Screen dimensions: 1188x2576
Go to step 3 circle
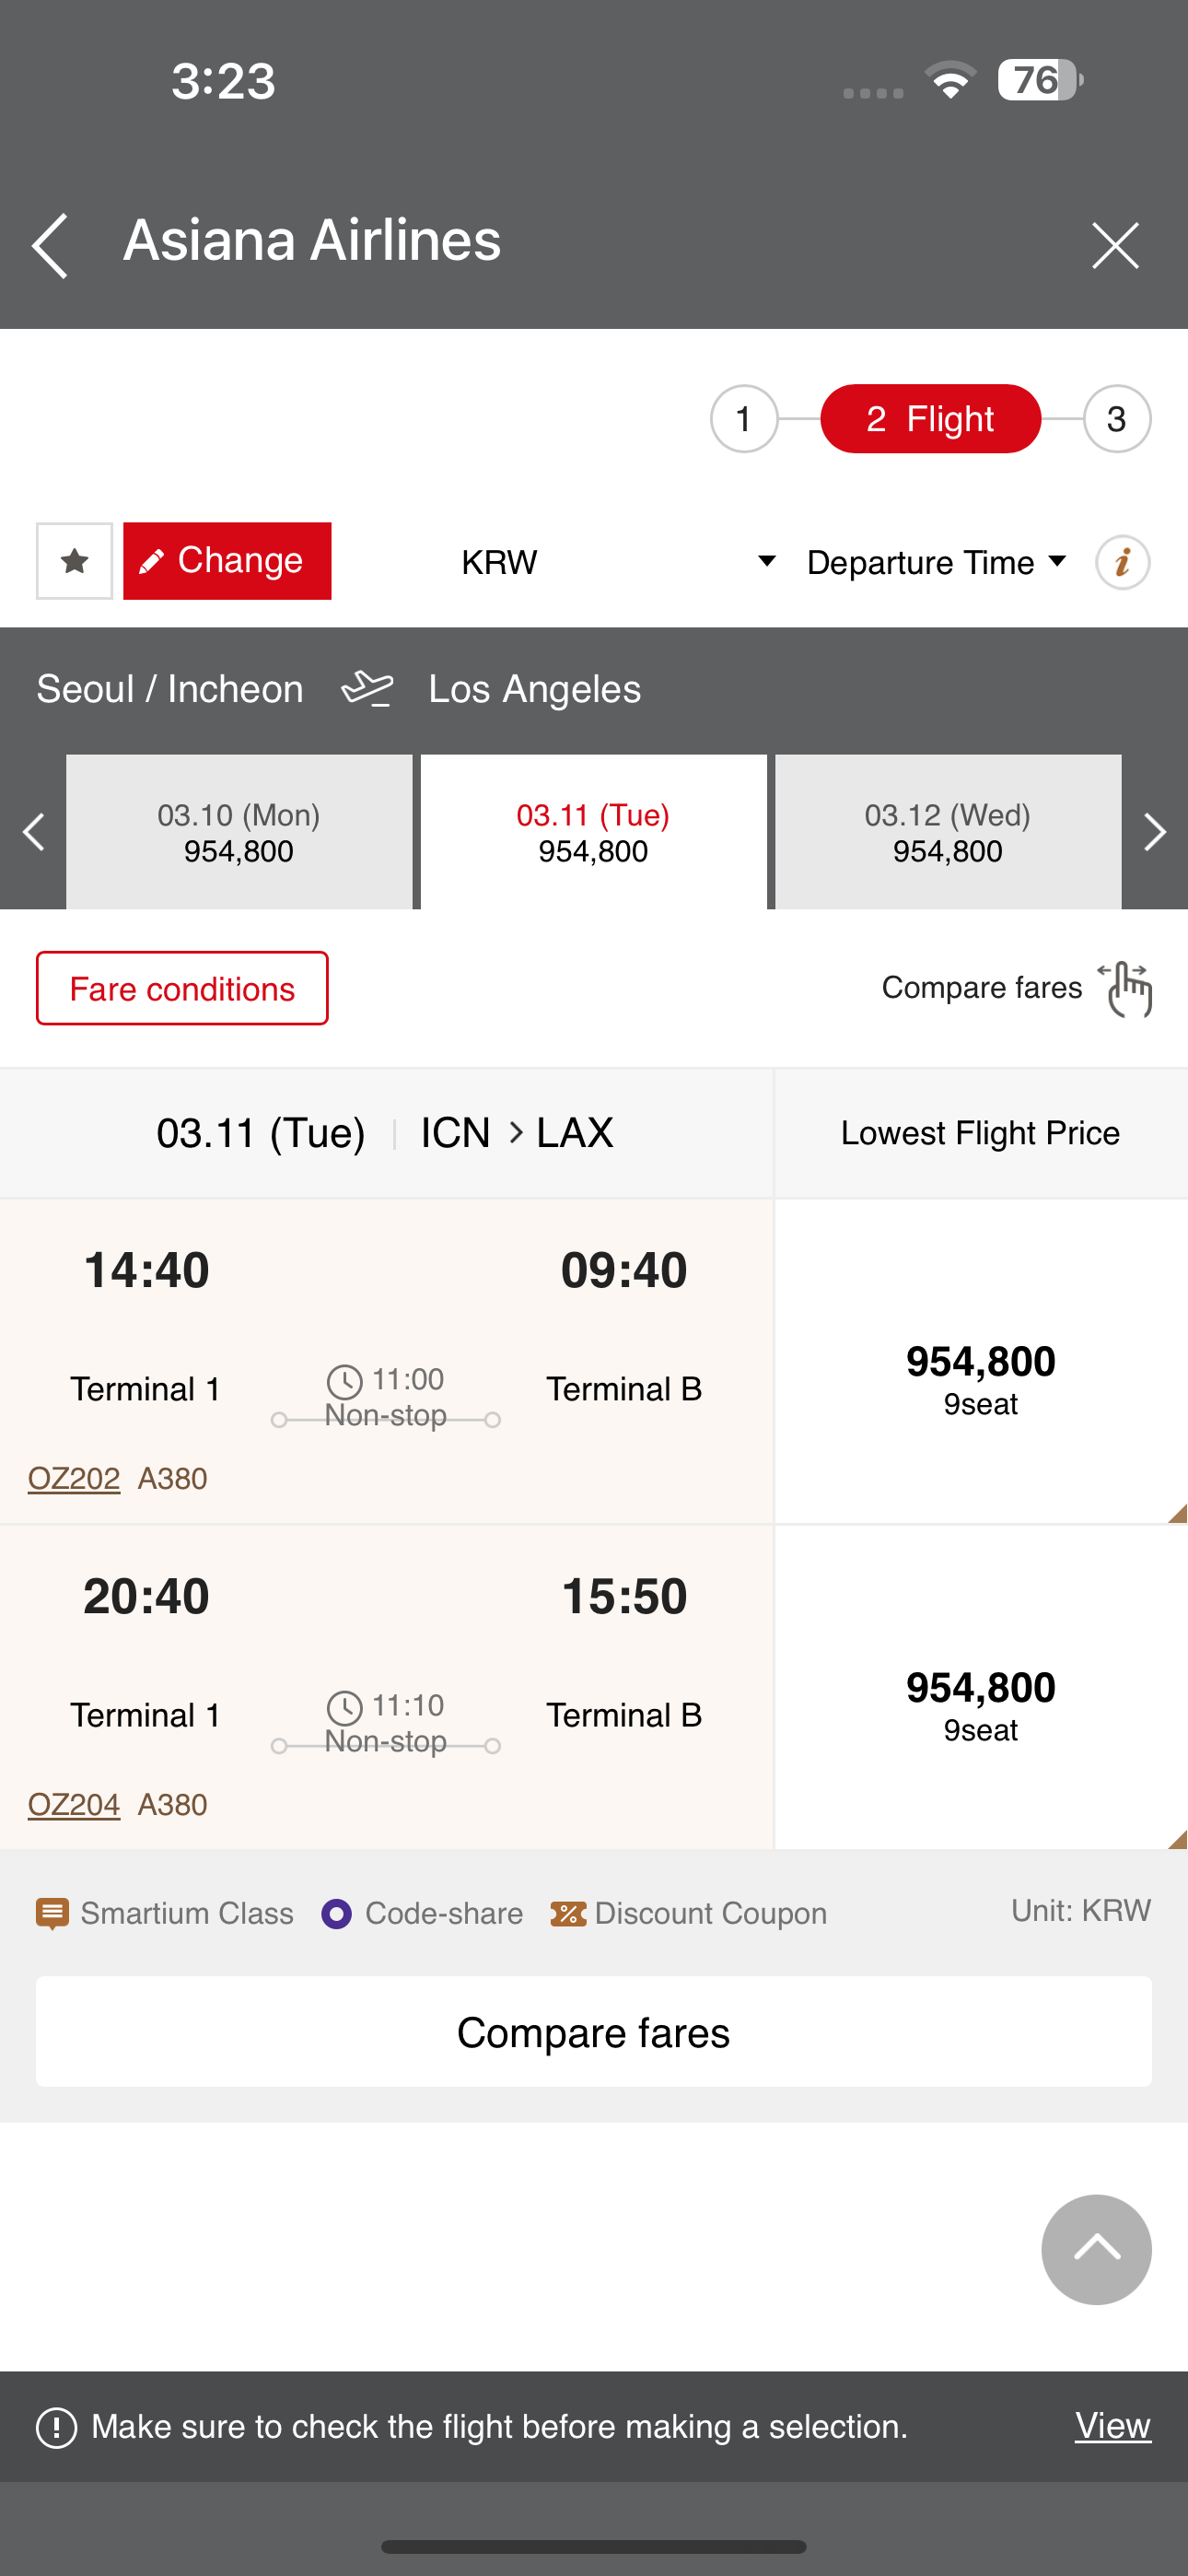click(x=1117, y=419)
